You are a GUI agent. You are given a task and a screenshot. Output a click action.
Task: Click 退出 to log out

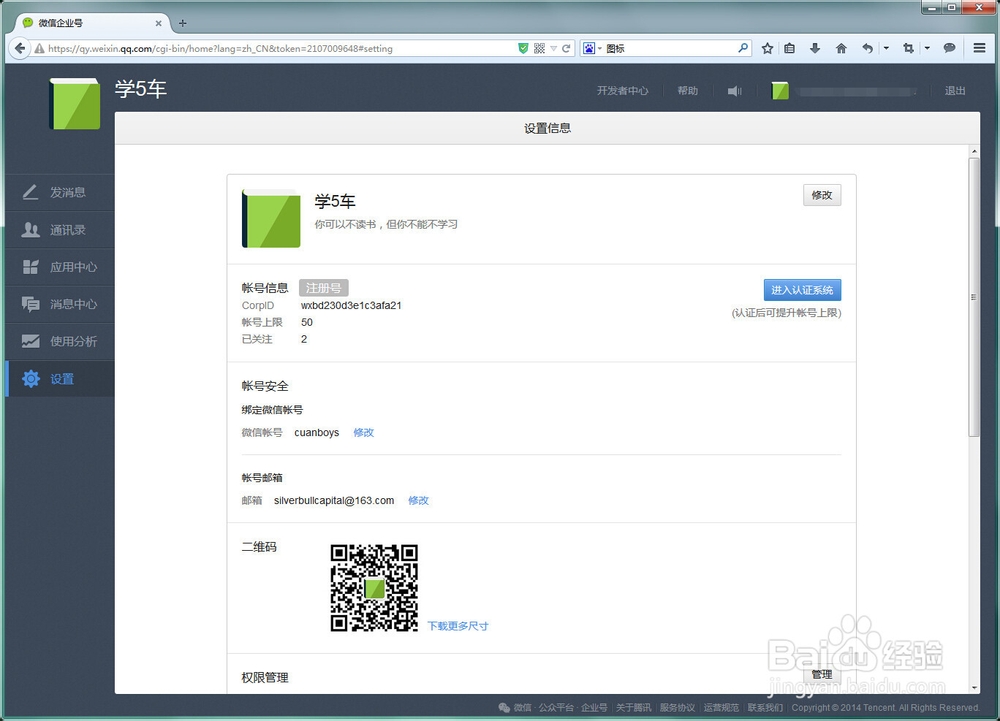(x=955, y=91)
